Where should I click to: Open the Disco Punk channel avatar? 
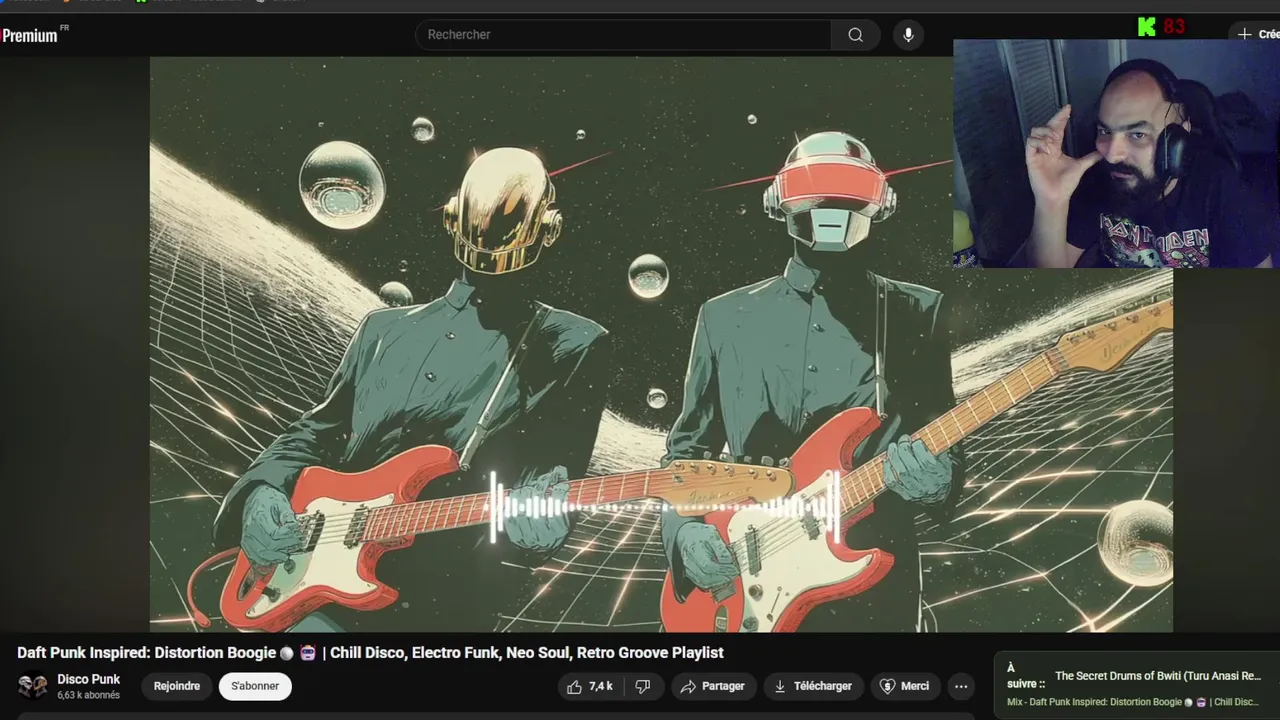[33, 686]
